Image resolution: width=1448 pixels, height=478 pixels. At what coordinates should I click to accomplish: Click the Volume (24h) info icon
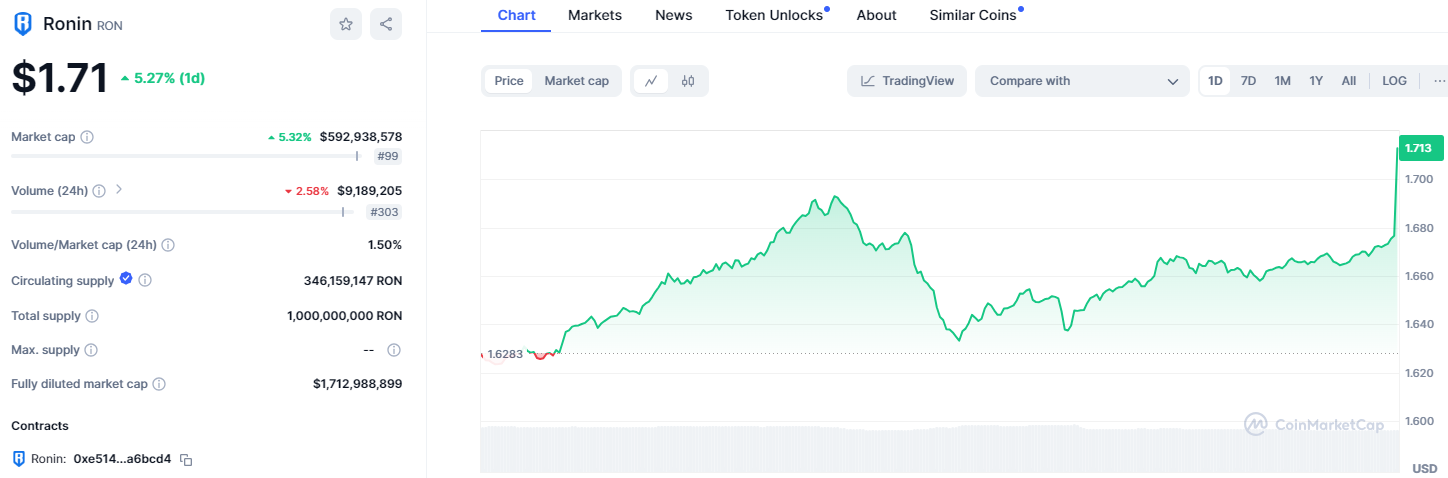pyautogui.click(x=99, y=191)
